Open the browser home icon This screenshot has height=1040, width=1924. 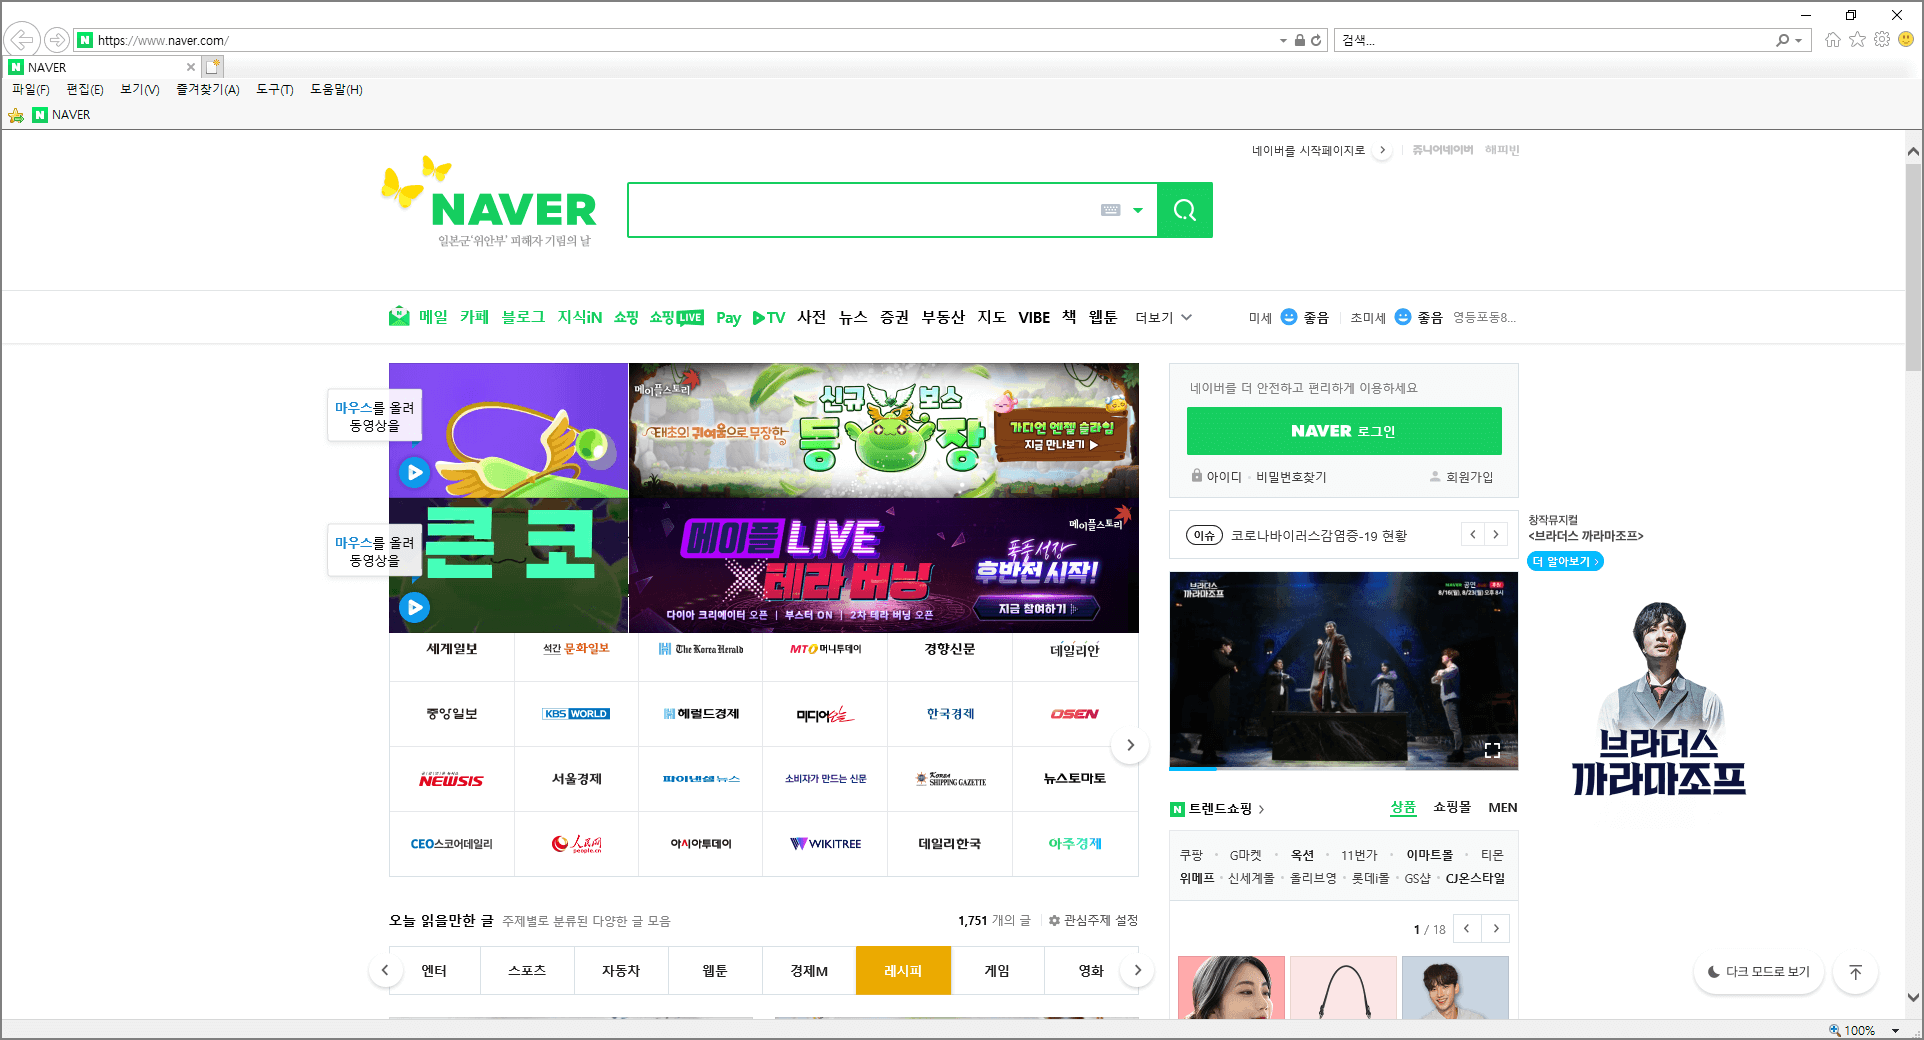coord(1832,40)
